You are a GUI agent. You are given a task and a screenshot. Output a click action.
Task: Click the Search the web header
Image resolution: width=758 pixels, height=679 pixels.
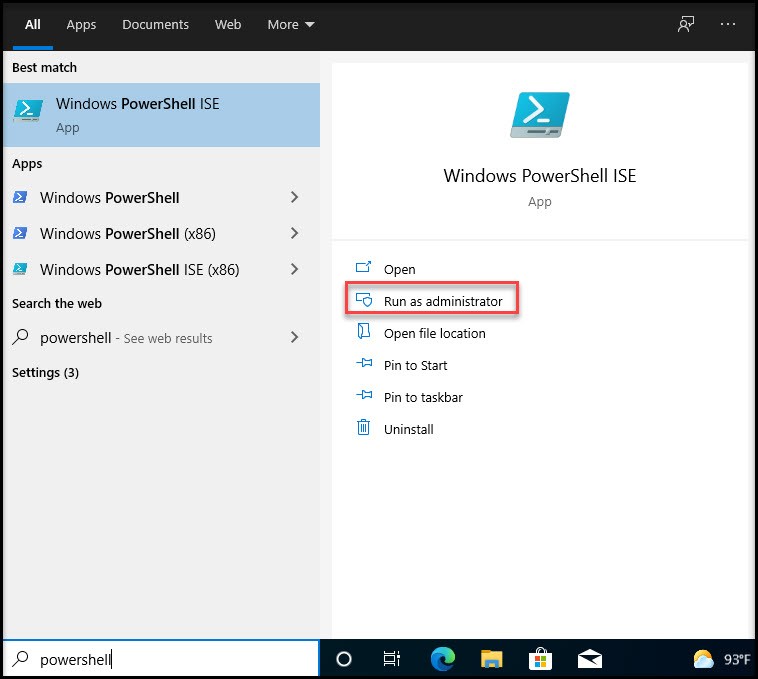[x=57, y=303]
